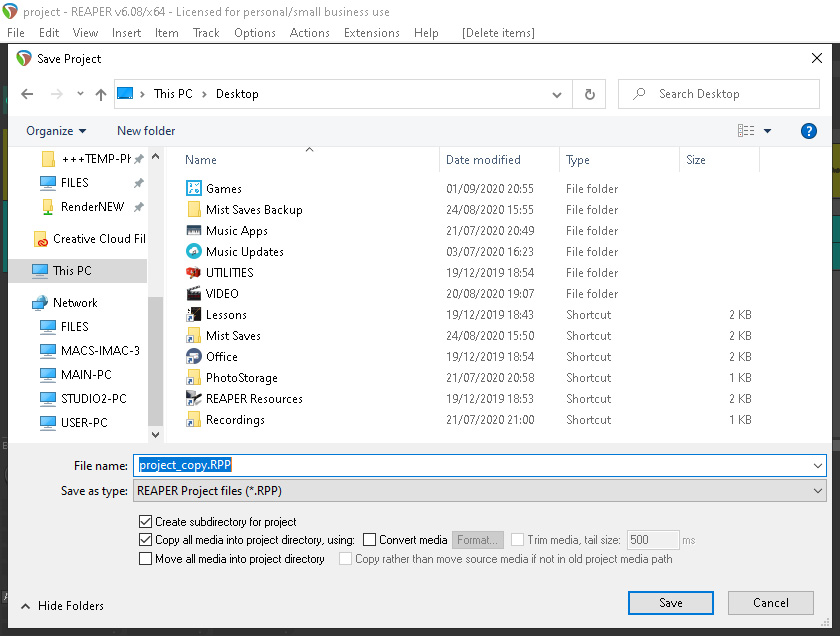The height and width of the screenshot is (636, 840).
Task: Click the This PC monitor icon in sidebar
Action: pyautogui.click(x=40, y=271)
